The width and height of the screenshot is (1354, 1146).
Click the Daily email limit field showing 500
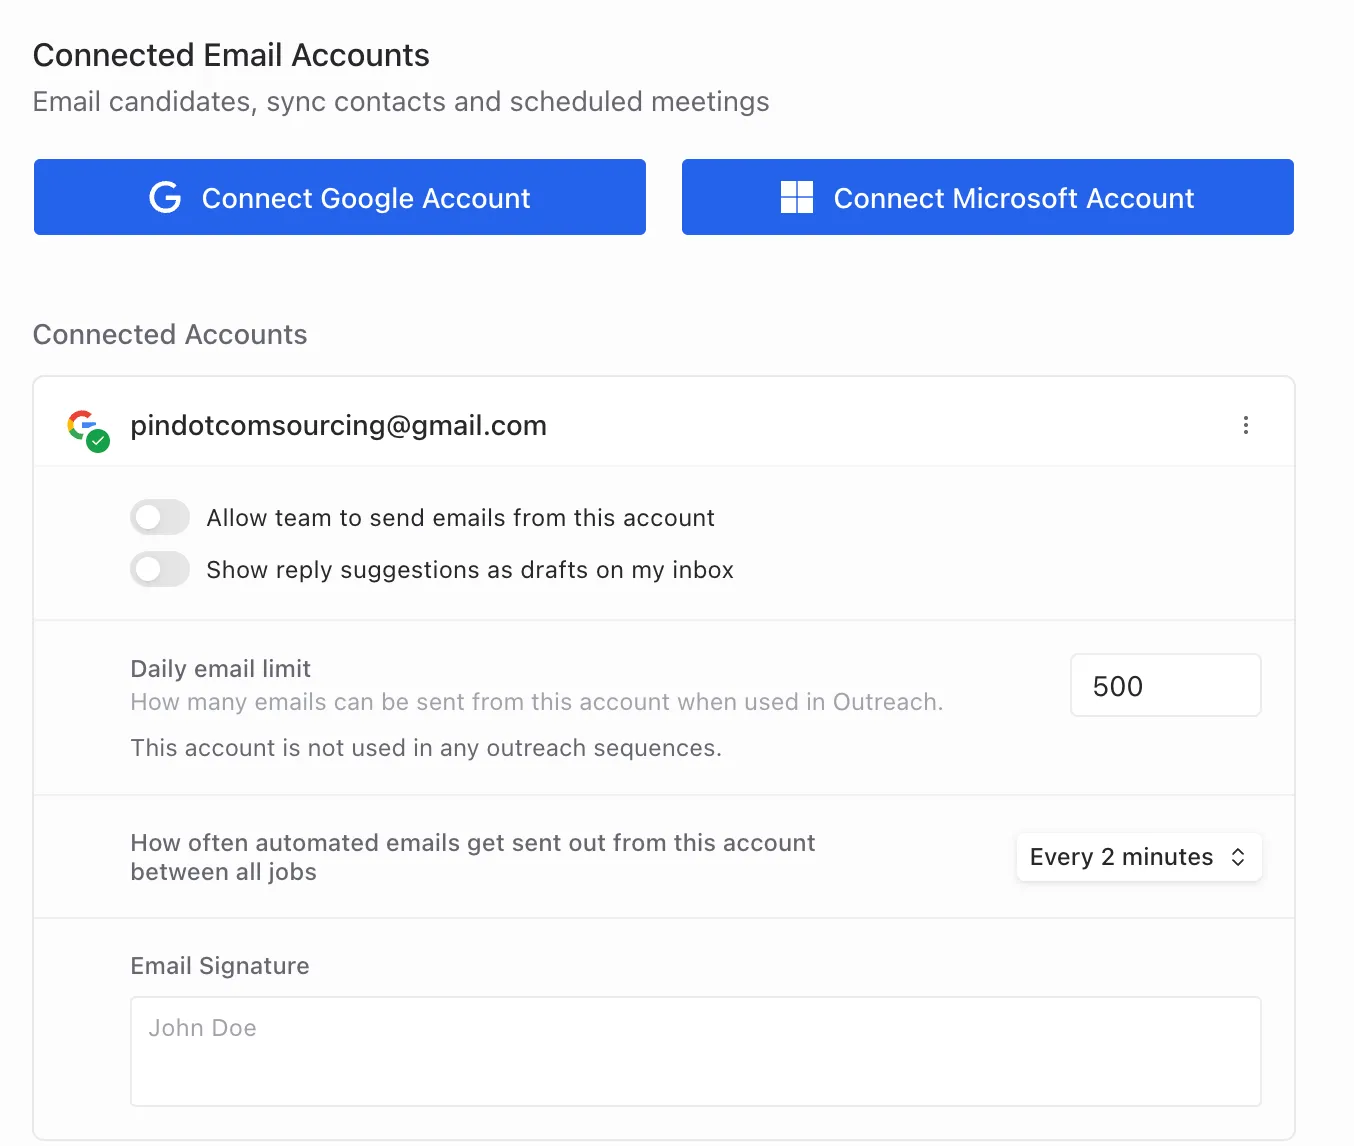pos(1166,685)
